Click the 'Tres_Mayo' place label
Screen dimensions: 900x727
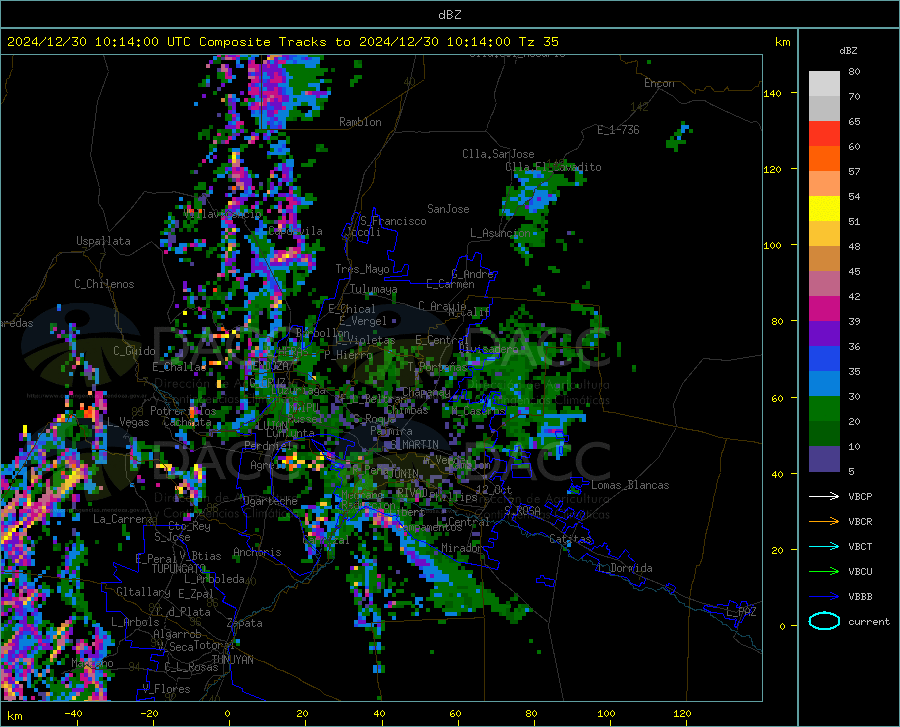tap(362, 269)
